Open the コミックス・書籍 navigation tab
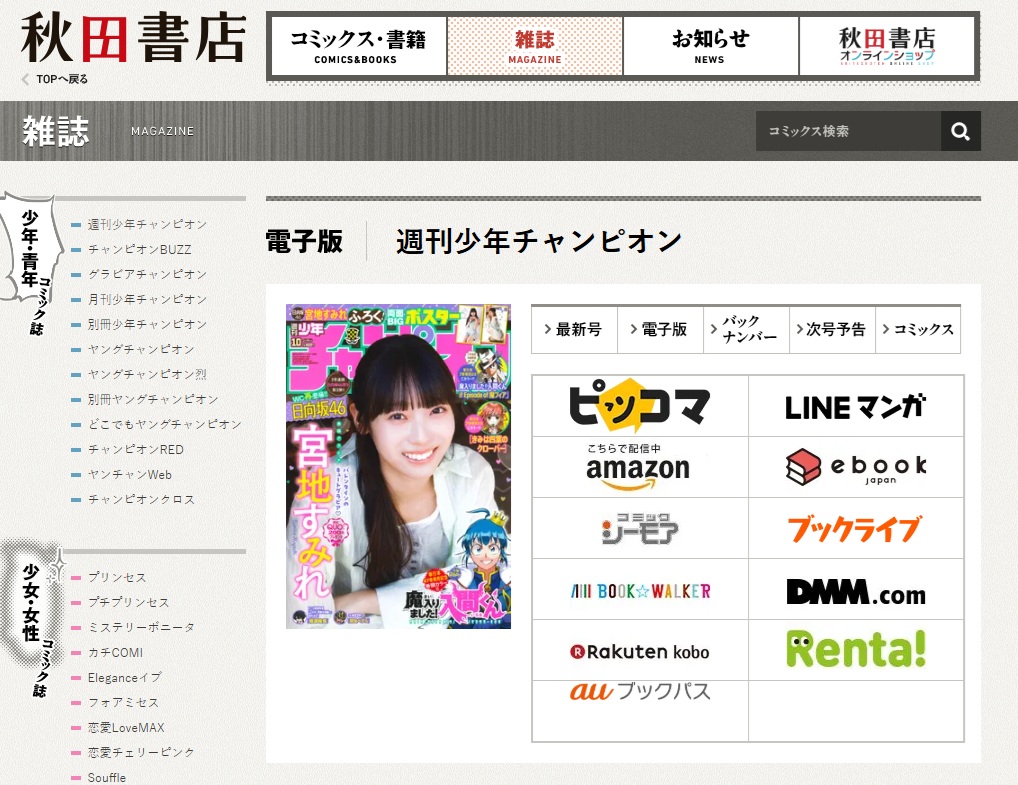The width and height of the screenshot is (1018, 785). pos(358,46)
